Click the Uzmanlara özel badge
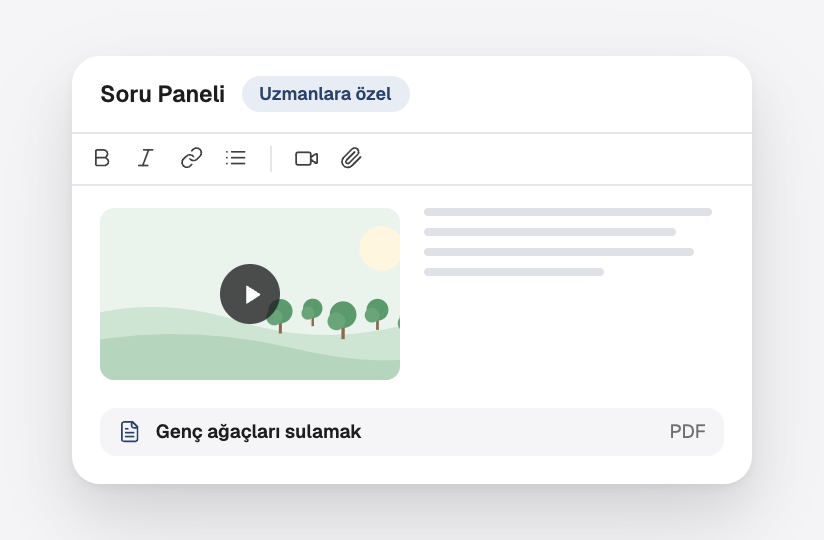 pyautogui.click(x=326, y=94)
